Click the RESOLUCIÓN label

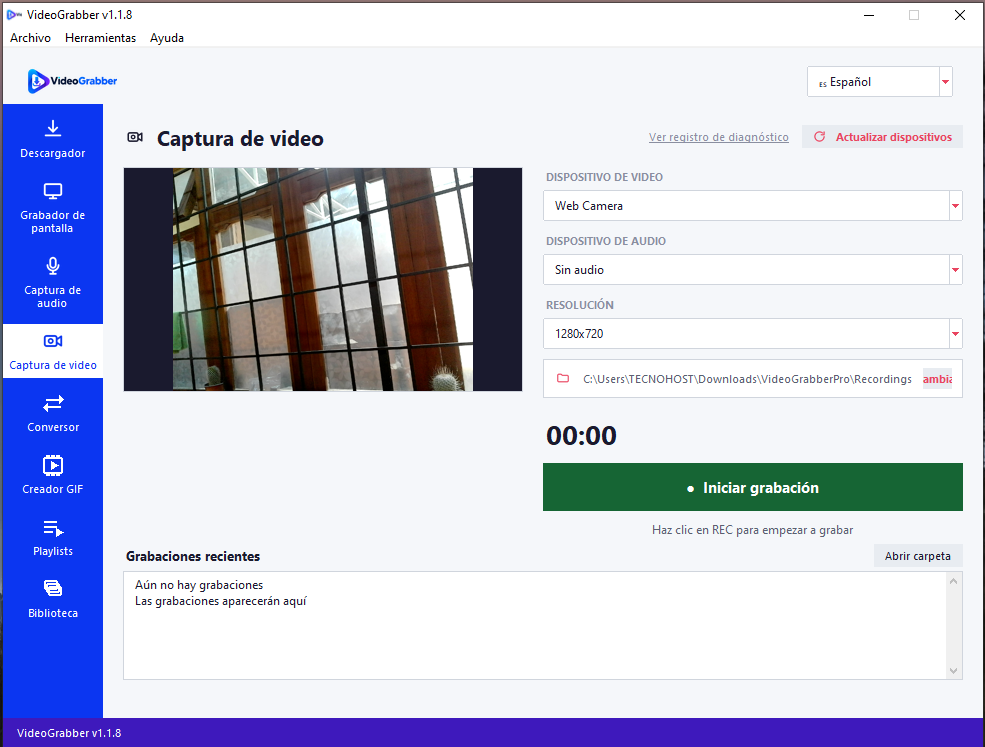580,305
